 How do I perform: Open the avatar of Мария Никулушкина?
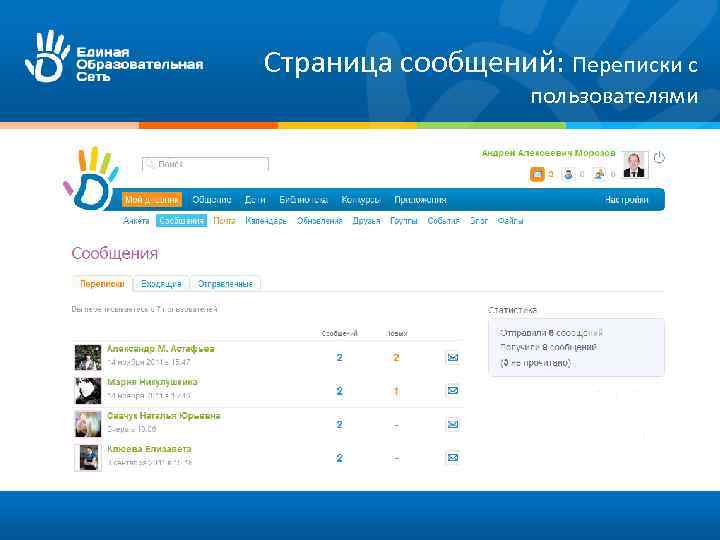click(88, 391)
